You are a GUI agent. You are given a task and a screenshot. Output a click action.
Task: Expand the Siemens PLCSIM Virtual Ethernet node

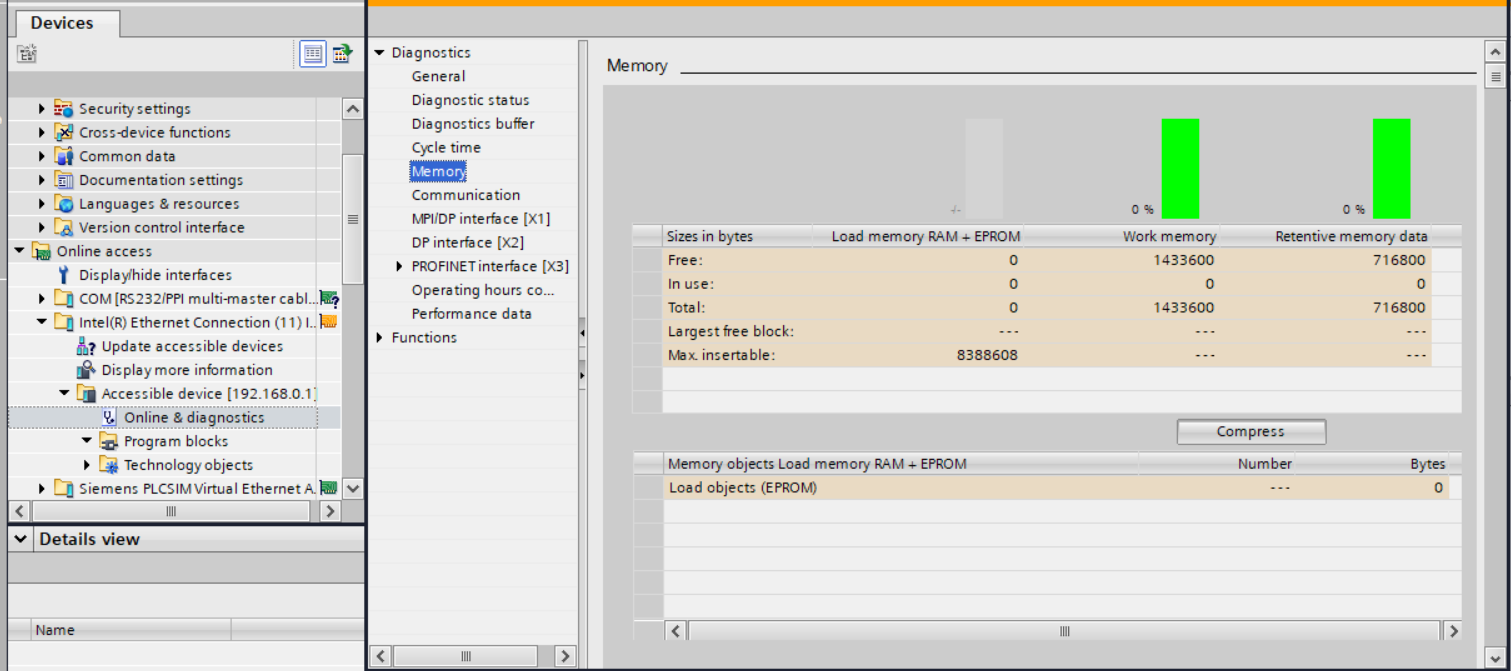42,489
